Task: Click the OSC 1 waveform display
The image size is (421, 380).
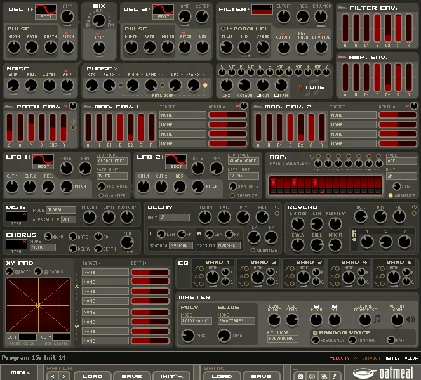Action: [x=46, y=12]
